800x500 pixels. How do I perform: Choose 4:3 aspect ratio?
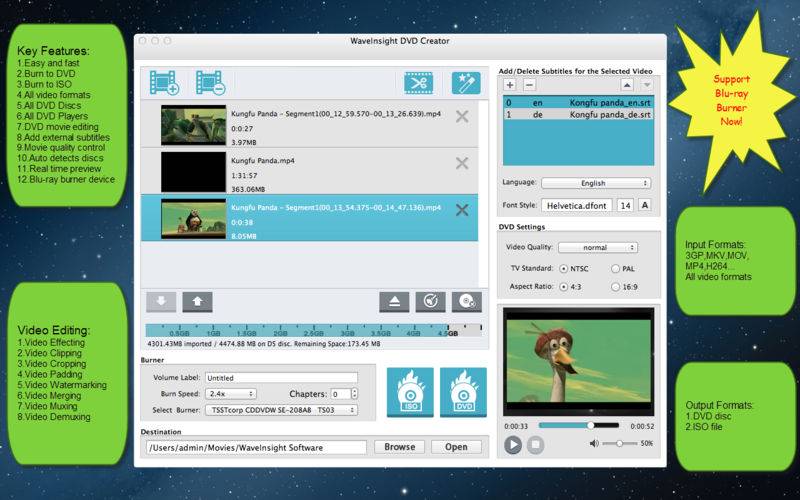(x=564, y=287)
